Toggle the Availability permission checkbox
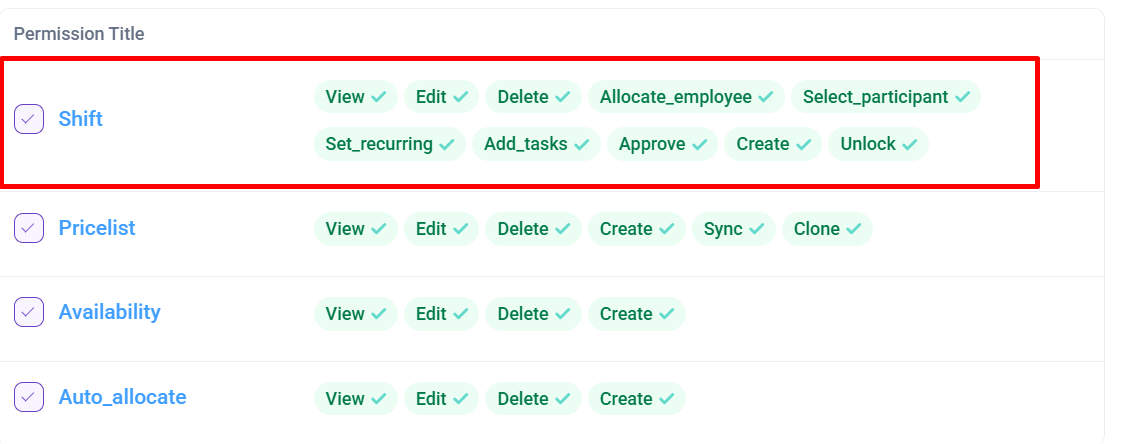 tap(28, 312)
